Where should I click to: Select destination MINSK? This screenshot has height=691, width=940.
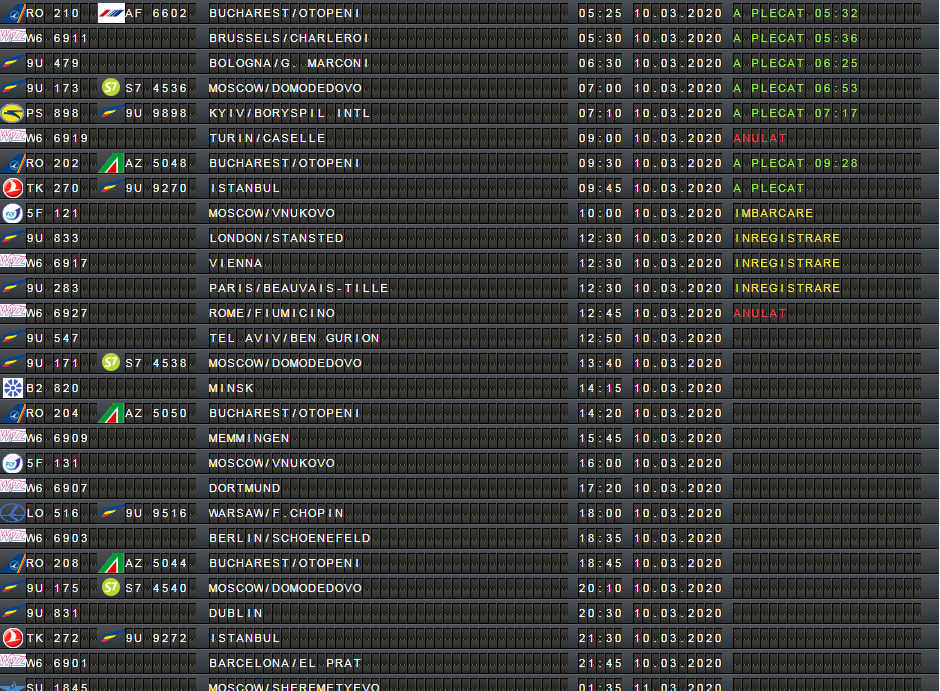point(231,388)
